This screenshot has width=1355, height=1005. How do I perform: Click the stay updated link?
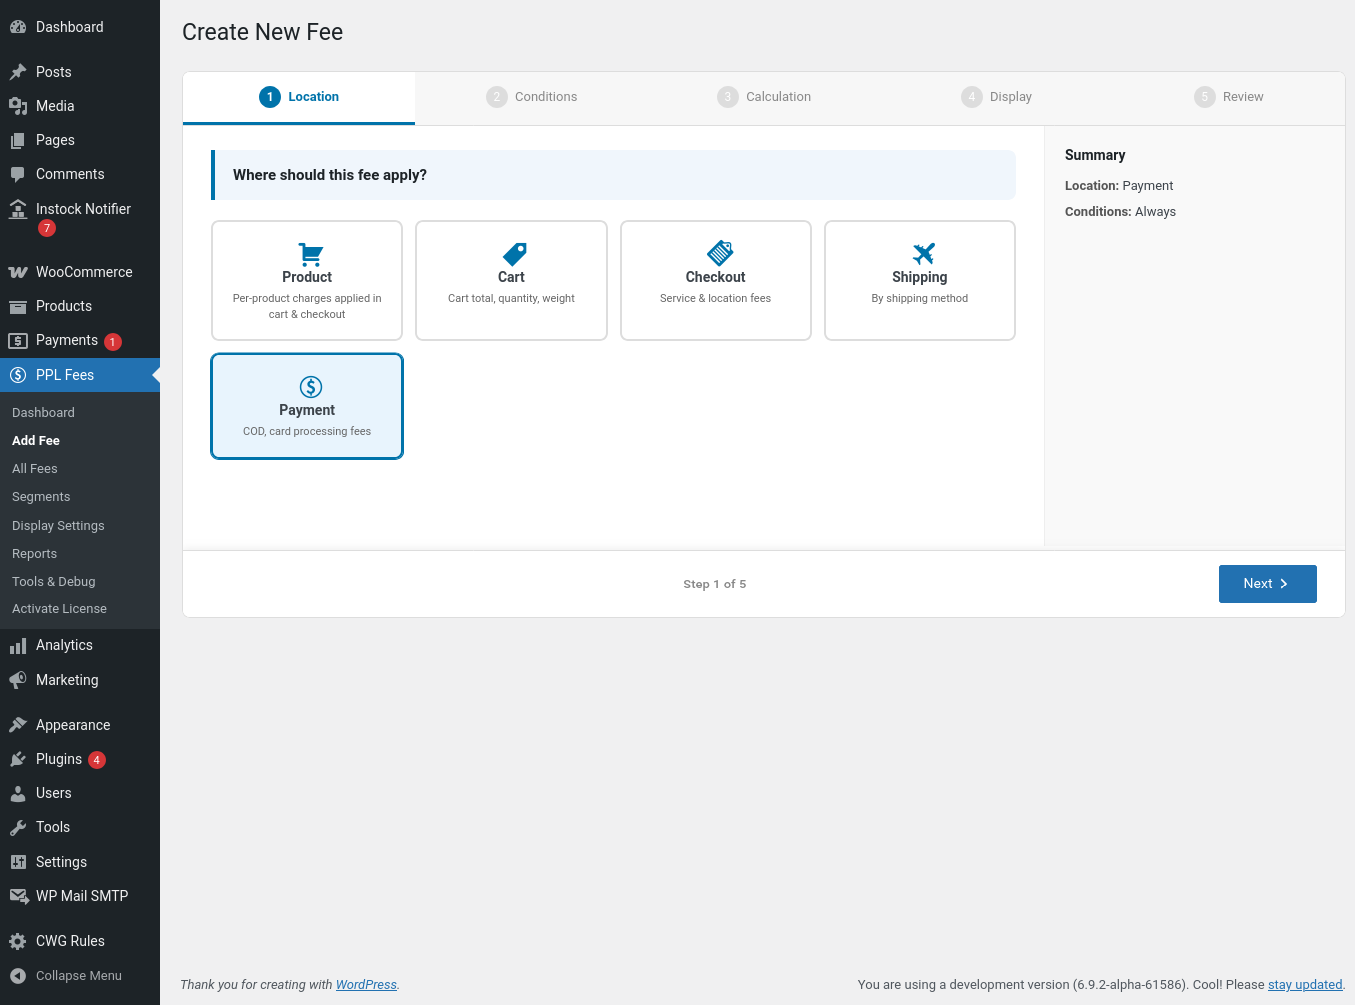pyautogui.click(x=1304, y=985)
